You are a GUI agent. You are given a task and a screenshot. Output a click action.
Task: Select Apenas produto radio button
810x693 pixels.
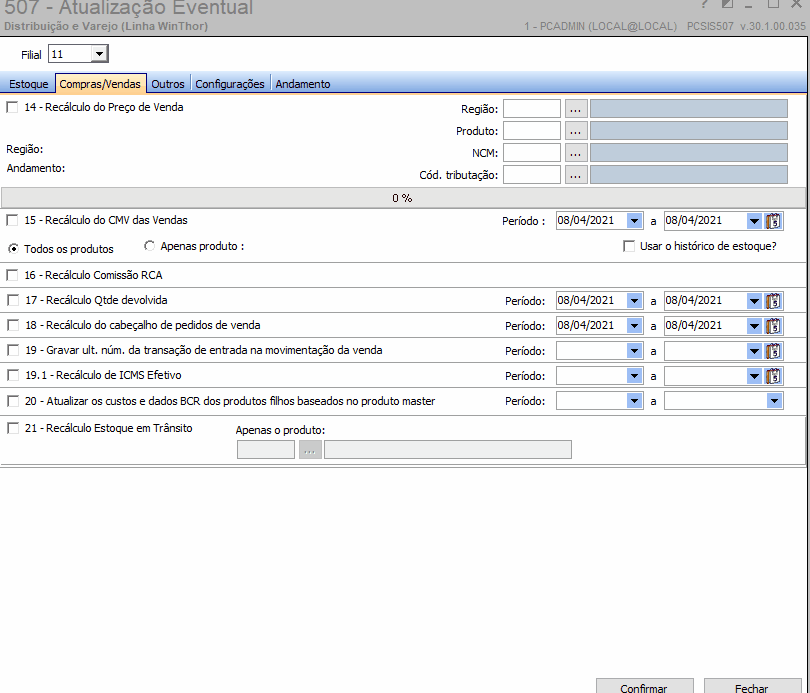[149, 246]
